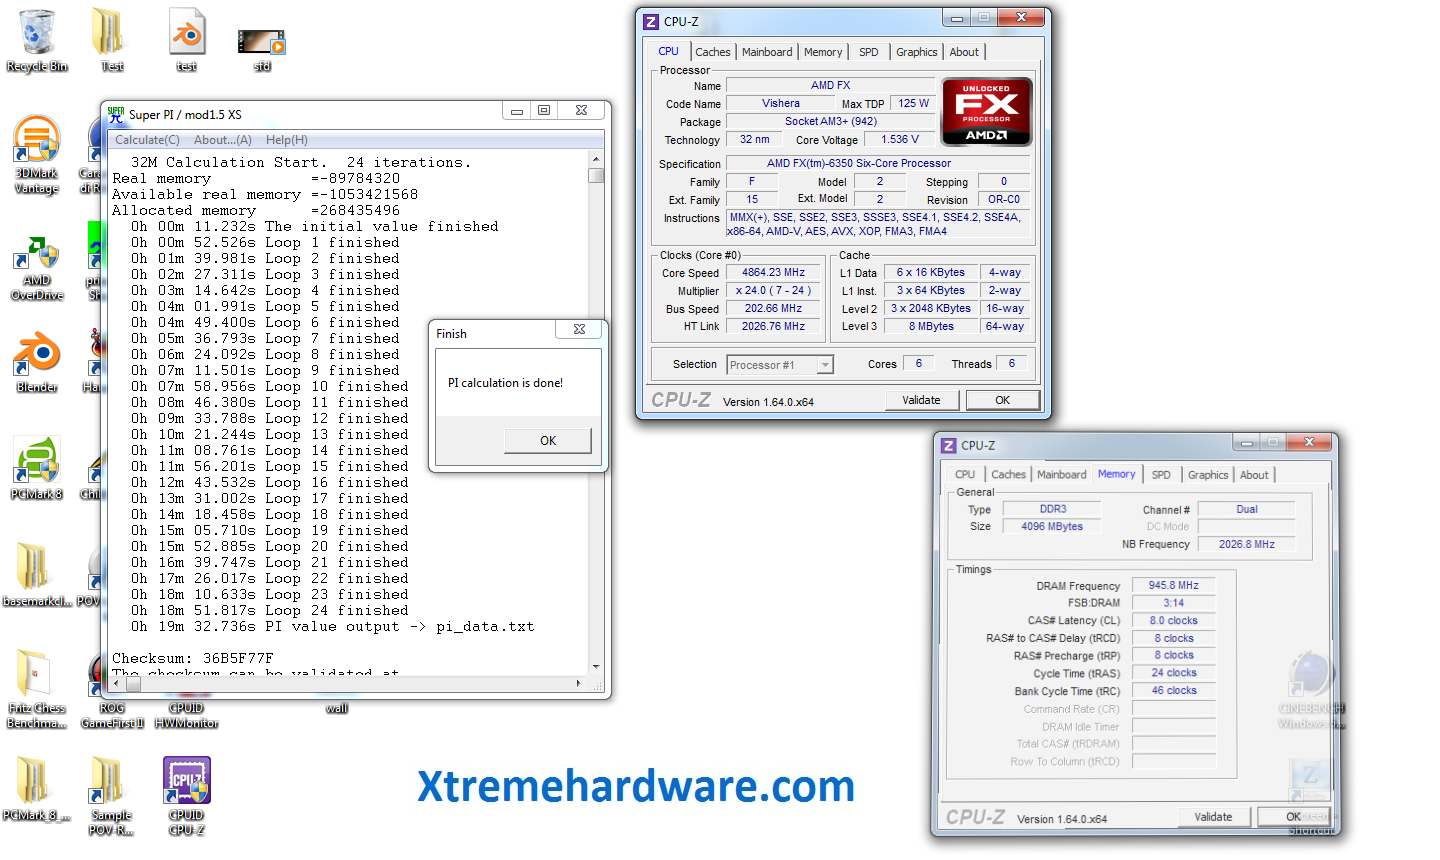Launch Blender desktop shortcut
1440x860 pixels.
click(x=37, y=362)
